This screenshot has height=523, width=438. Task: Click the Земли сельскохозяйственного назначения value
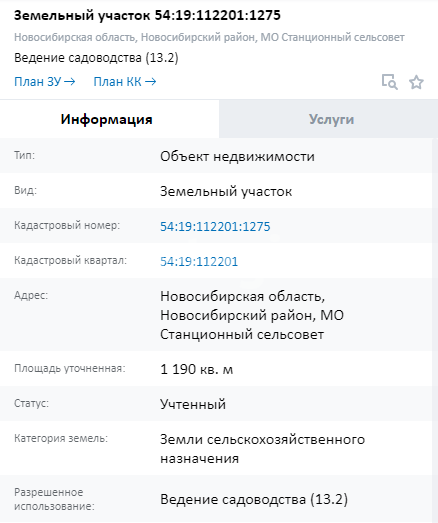pyautogui.click(x=262, y=449)
